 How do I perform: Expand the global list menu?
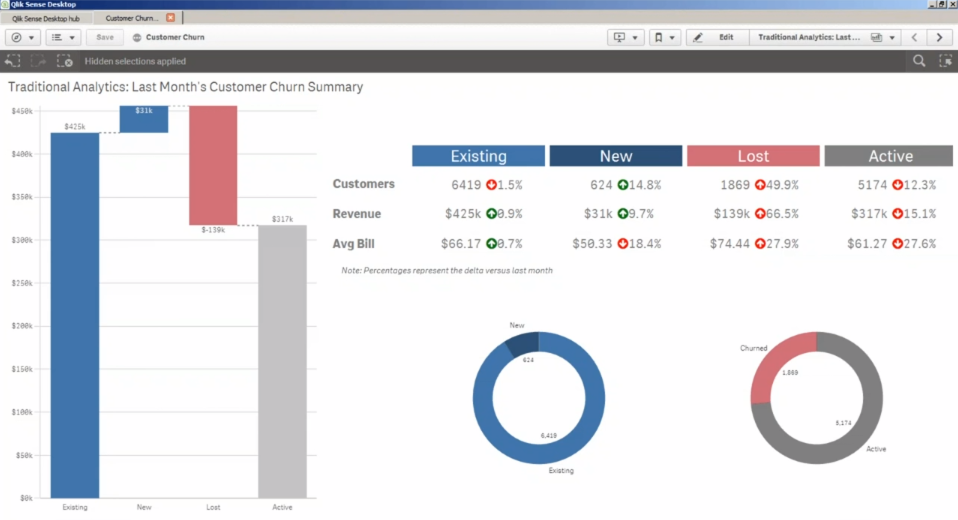tap(62, 37)
